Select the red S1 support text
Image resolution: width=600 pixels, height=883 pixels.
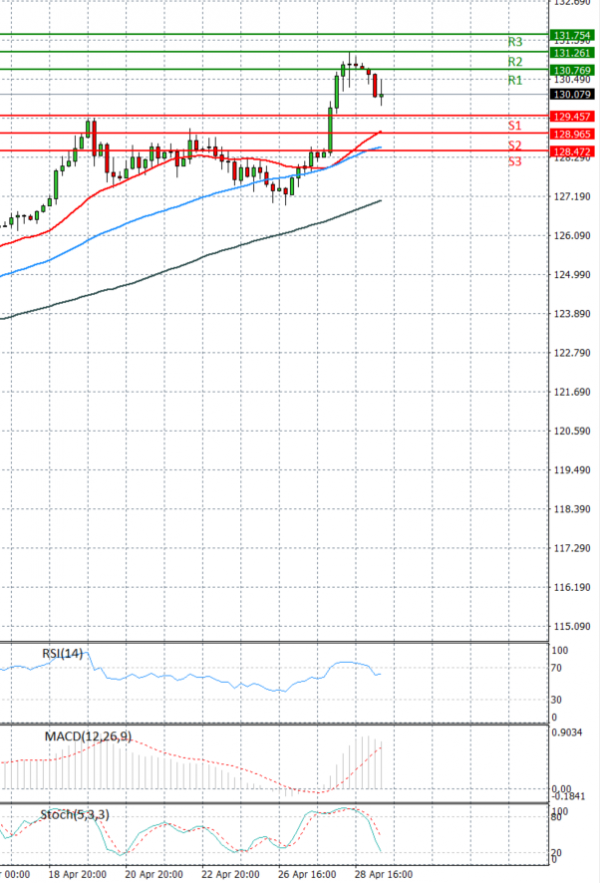tap(514, 126)
